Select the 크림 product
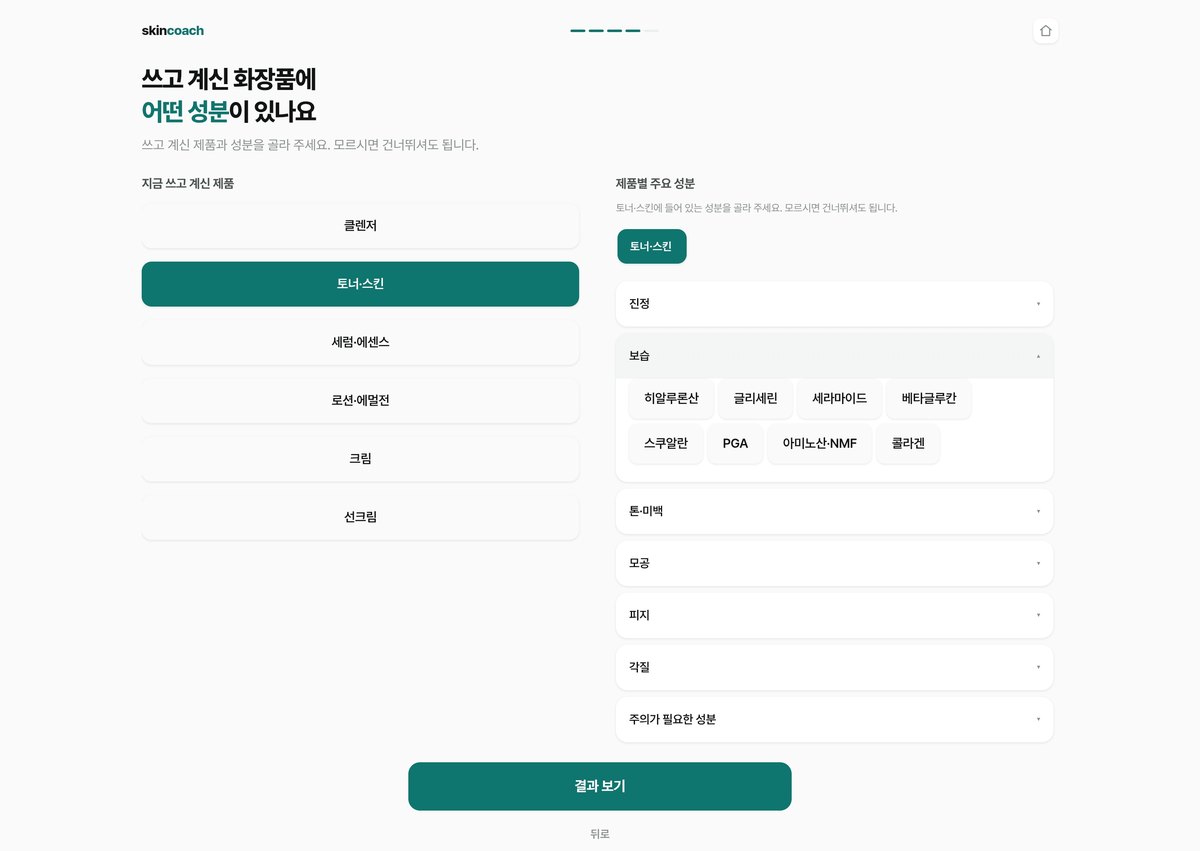Image resolution: width=1200 pixels, height=851 pixels. 360,458
